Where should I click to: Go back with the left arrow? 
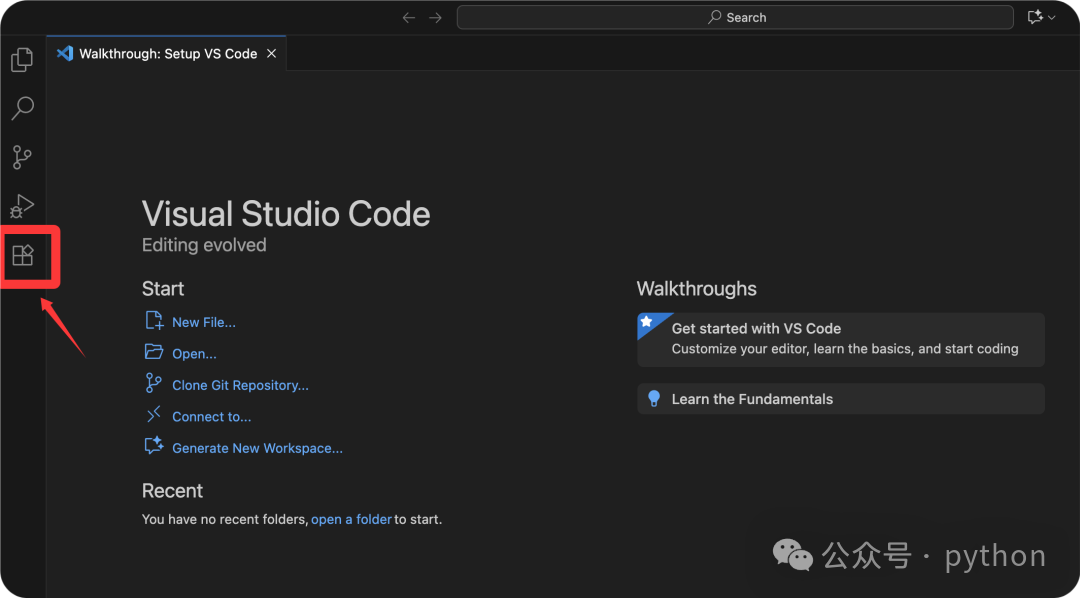(409, 18)
